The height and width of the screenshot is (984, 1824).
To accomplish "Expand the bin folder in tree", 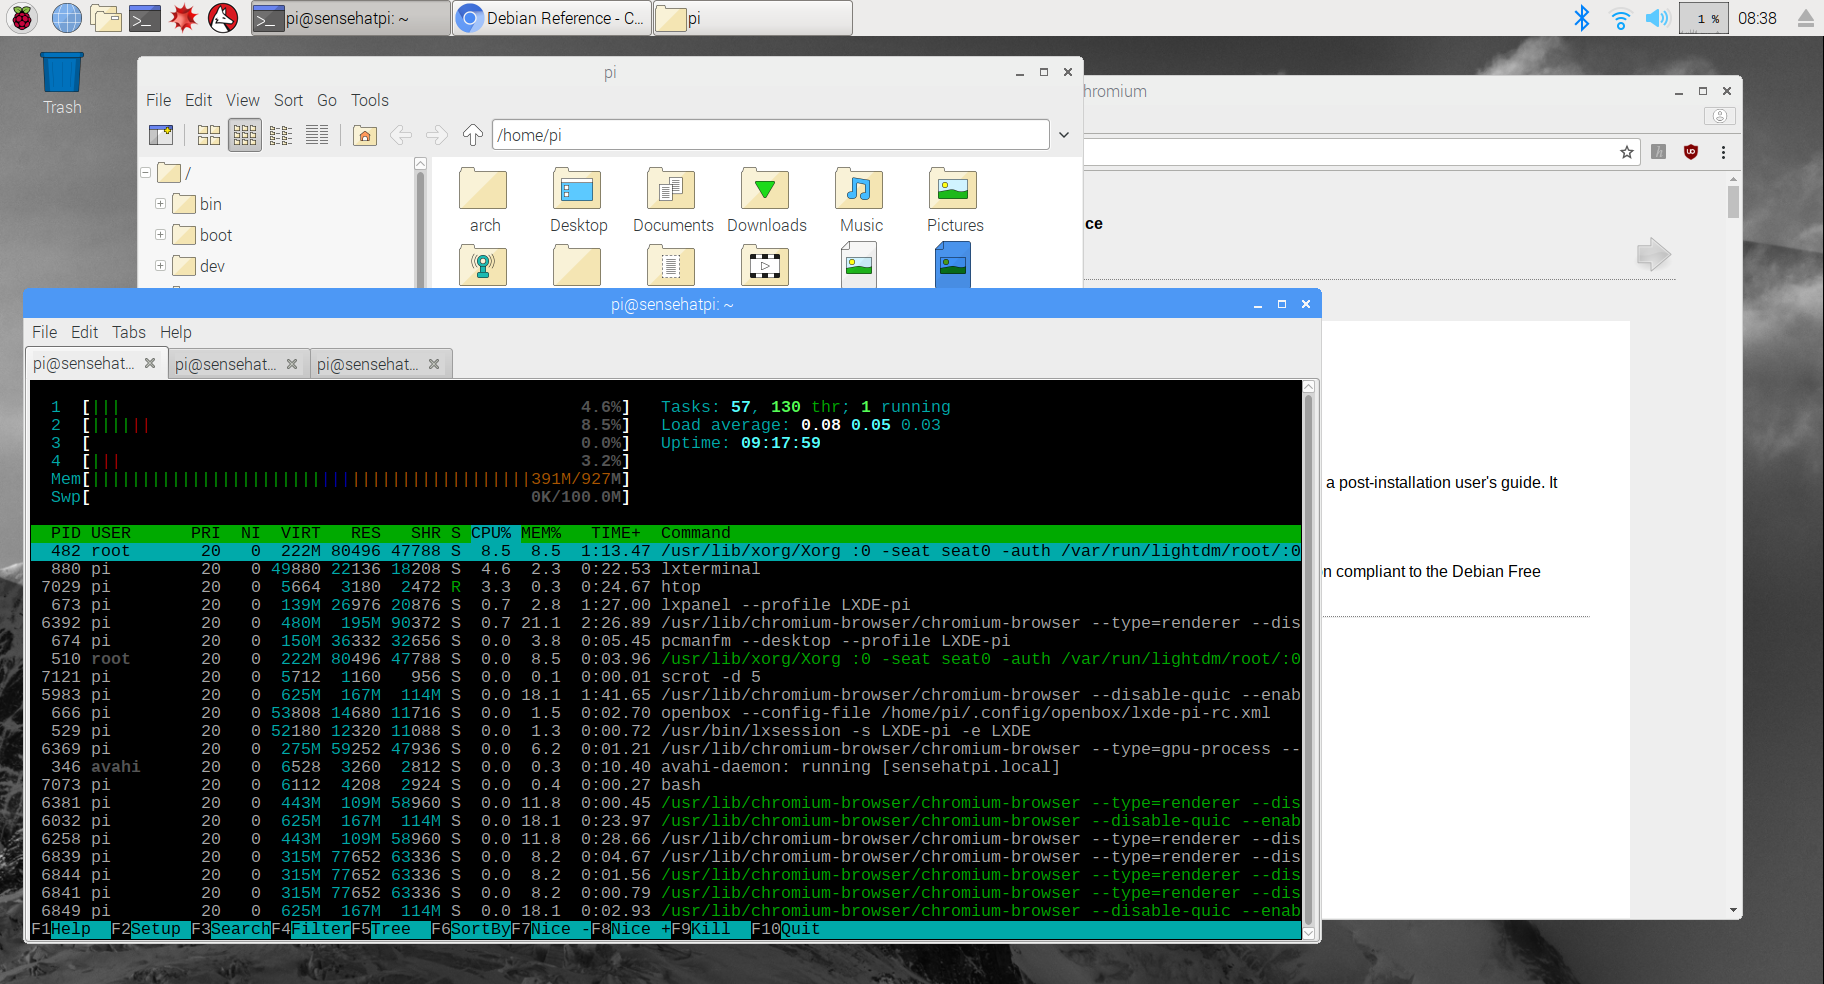I will pos(160,204).
